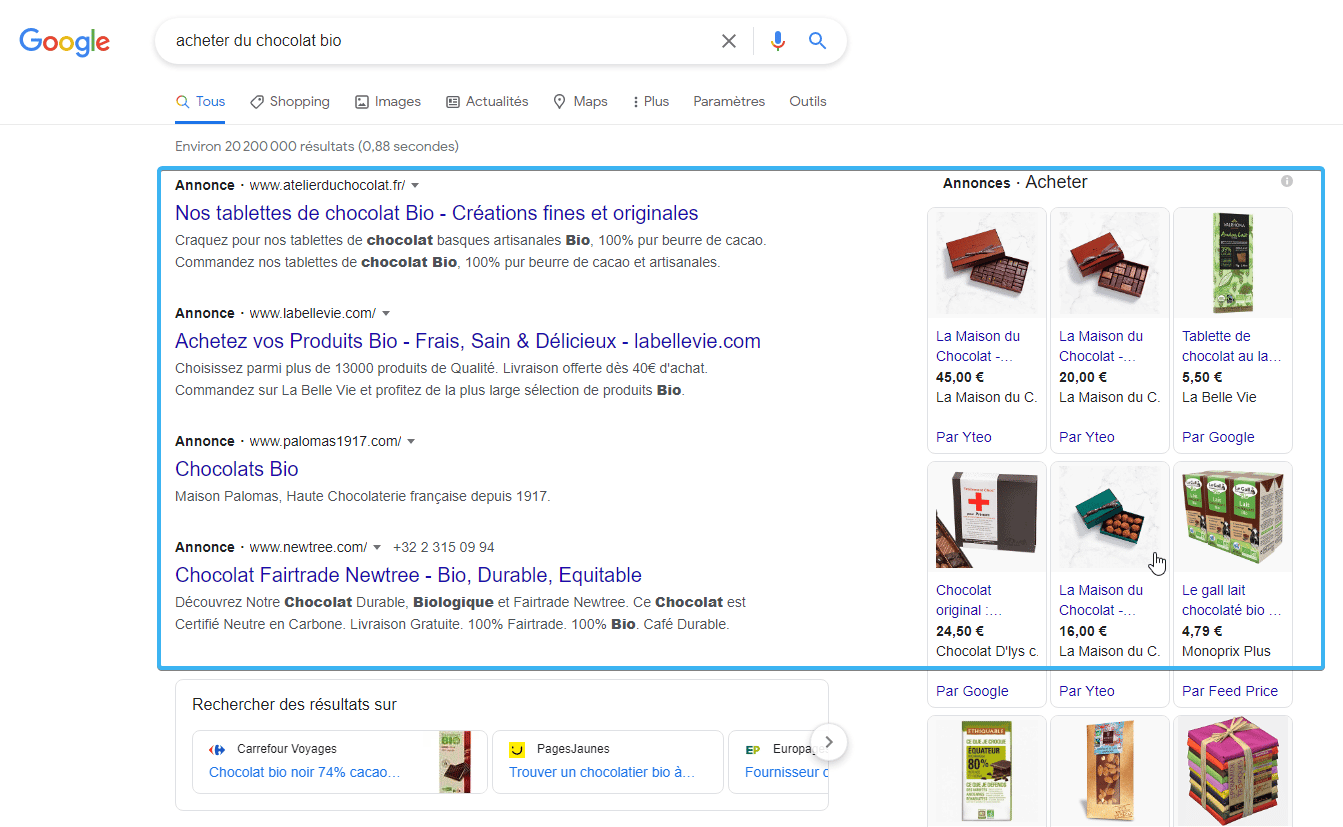The width and height of the screenshot is (1343, 827).
Task: Click the 'Chocolat D'lys c.' seller text
Action: tap(987, 651)
